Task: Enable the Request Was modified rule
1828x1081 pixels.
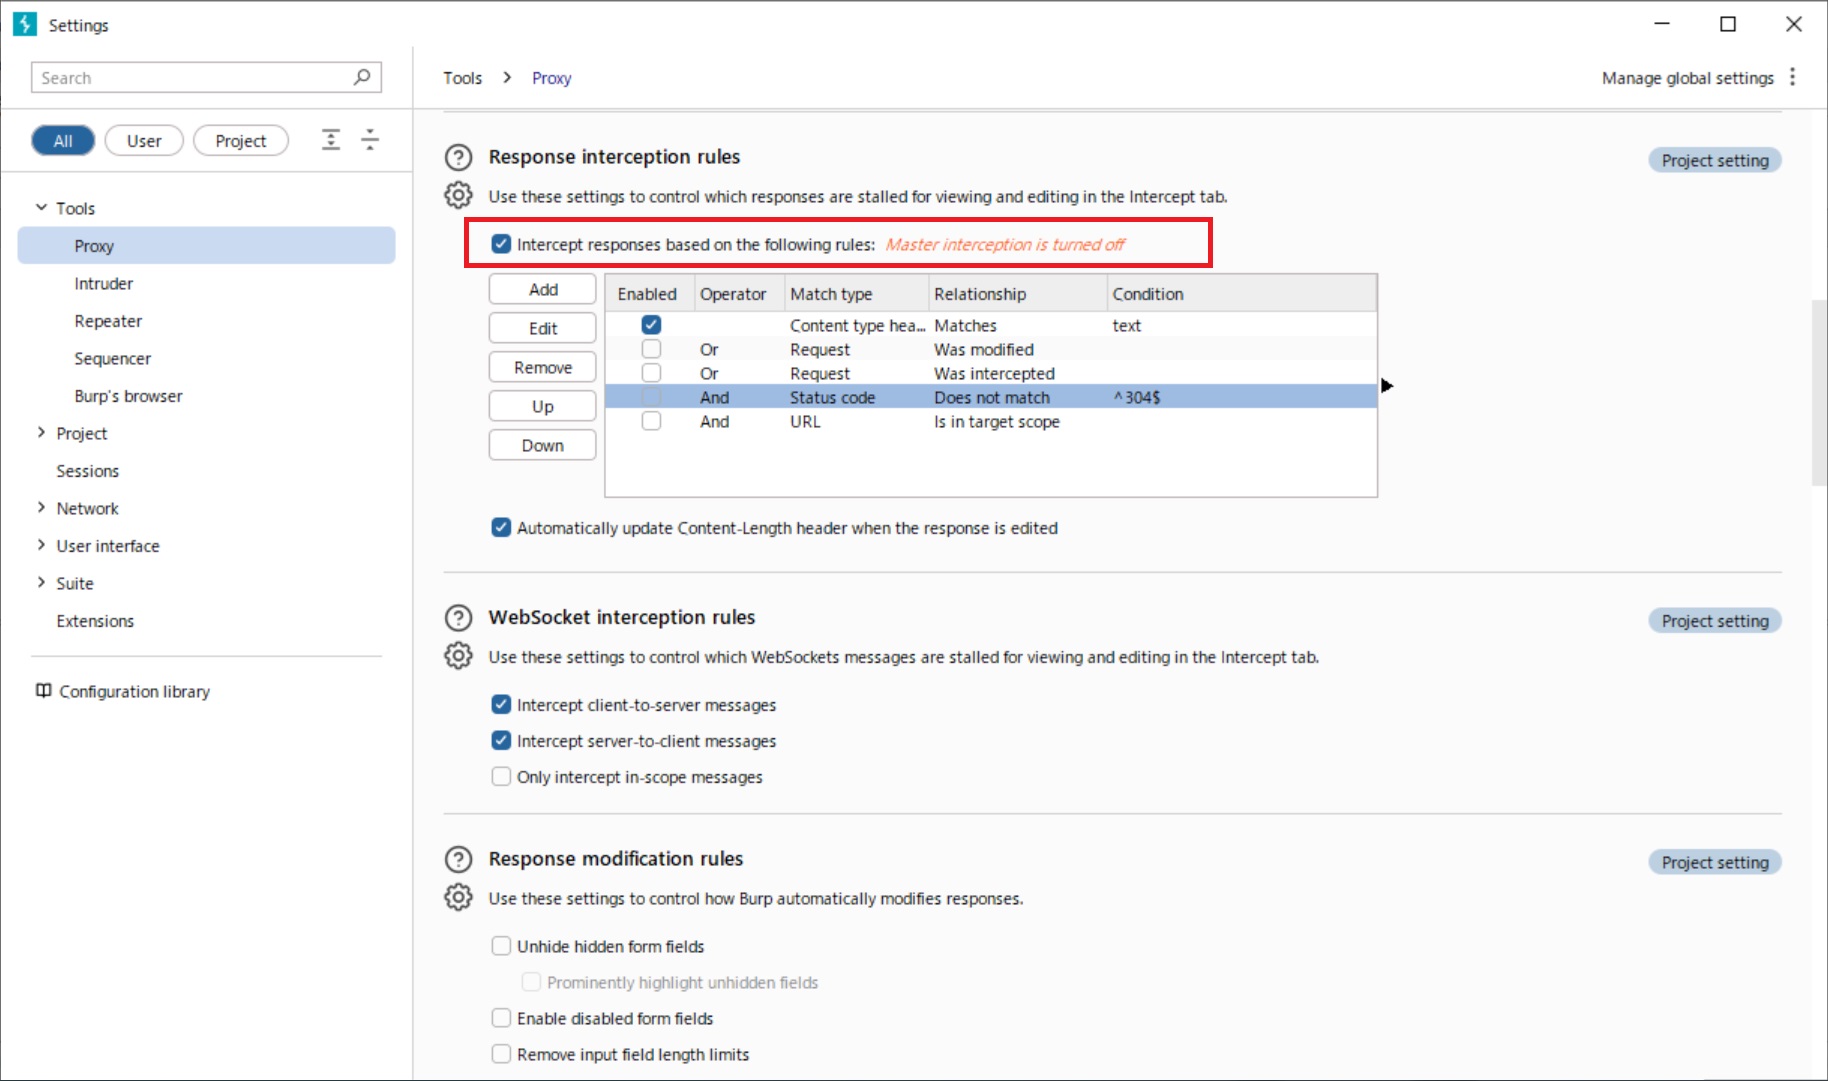Action: pyautogui.click(x=651, y=349)
